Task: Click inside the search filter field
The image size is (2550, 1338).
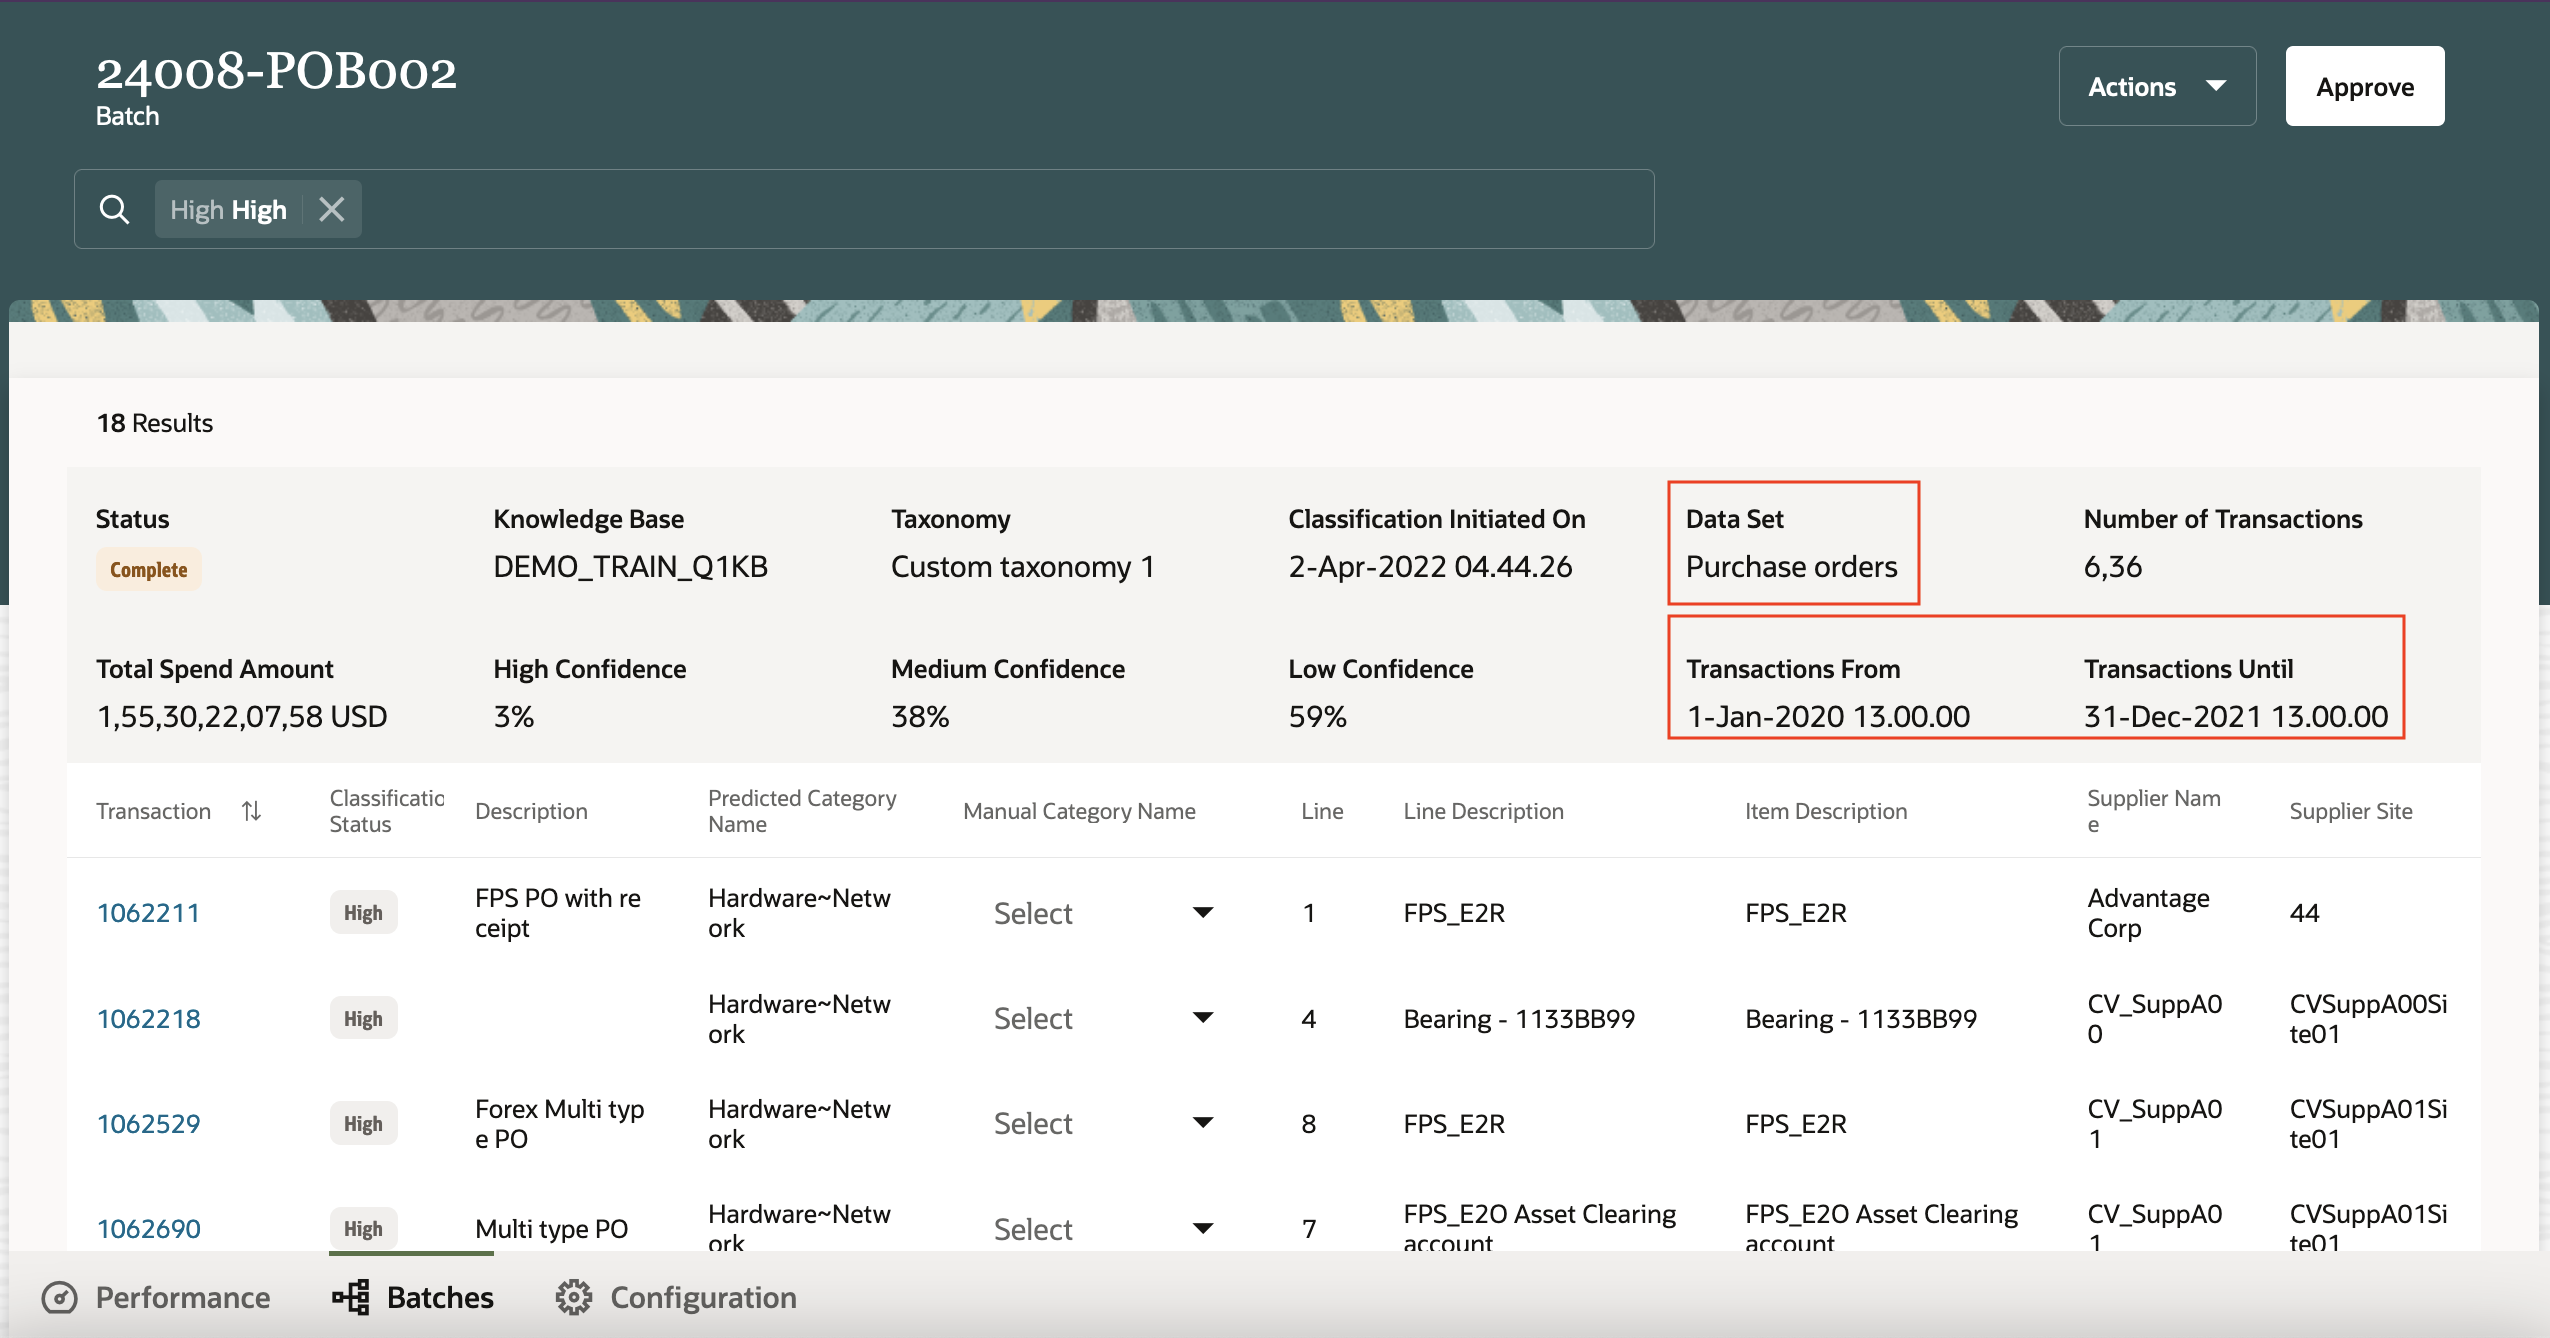Action: click(1000, 209)
